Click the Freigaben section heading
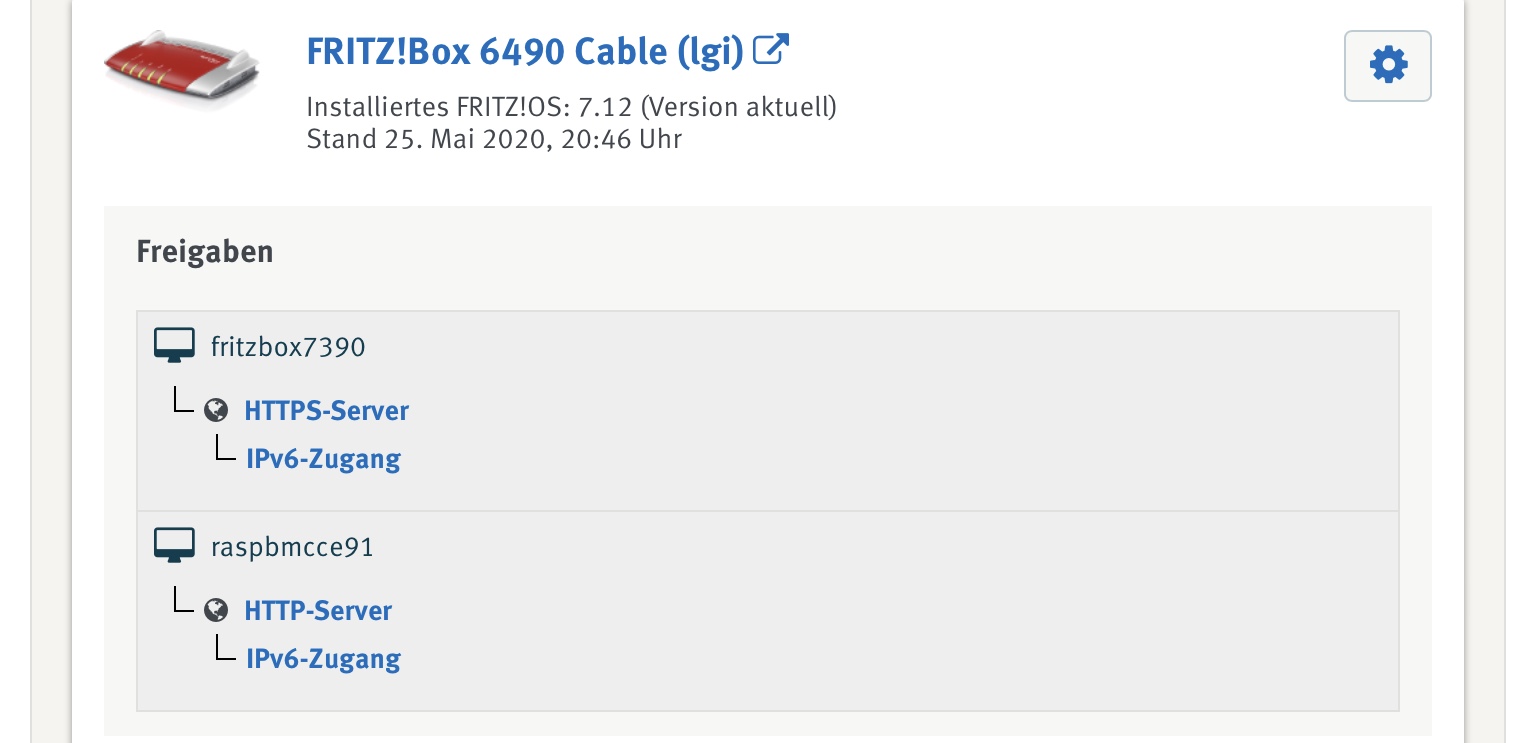Viewport: 1536px width, 743px height. click(205, 251)
